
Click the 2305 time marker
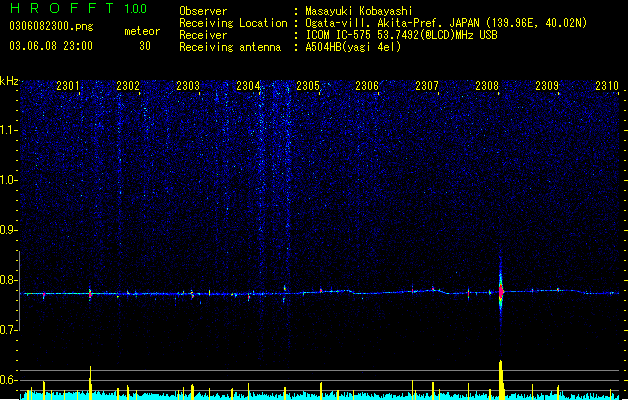pos(308,86)
